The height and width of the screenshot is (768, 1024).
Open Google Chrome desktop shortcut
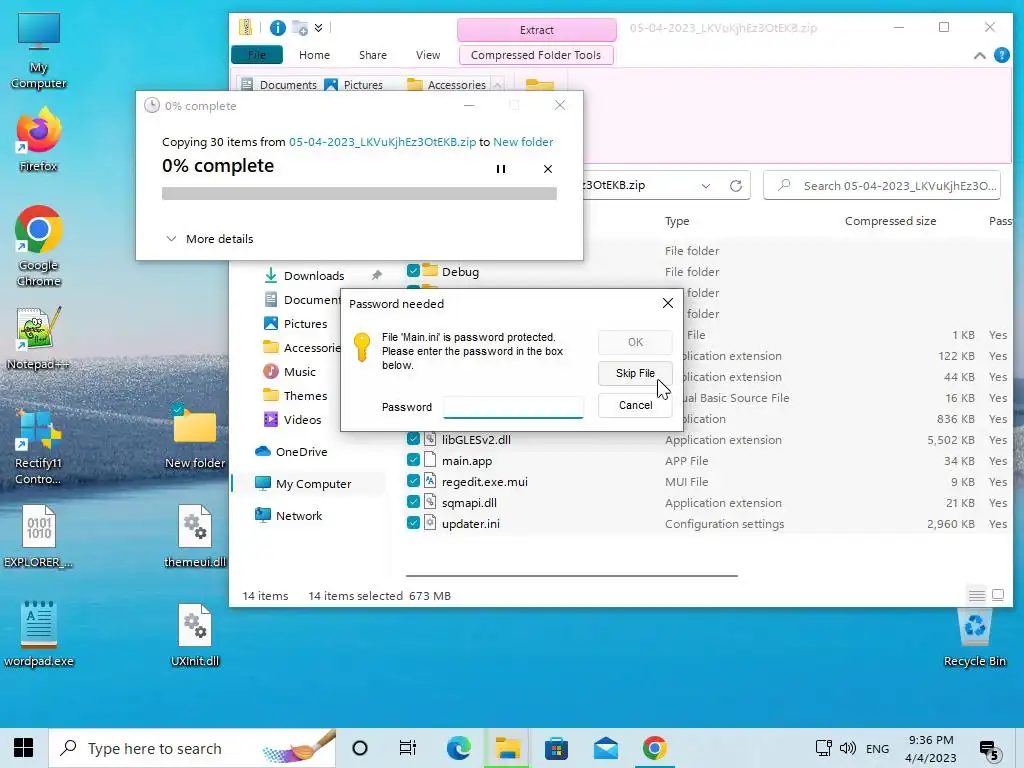[x=39, y=246]
